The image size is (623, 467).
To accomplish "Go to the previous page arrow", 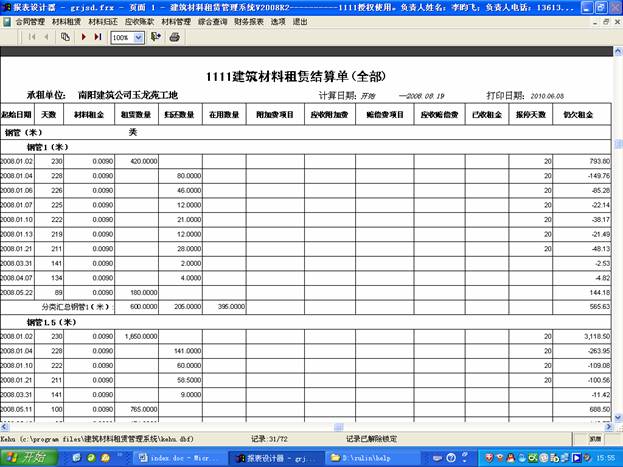I will [47, 37].
